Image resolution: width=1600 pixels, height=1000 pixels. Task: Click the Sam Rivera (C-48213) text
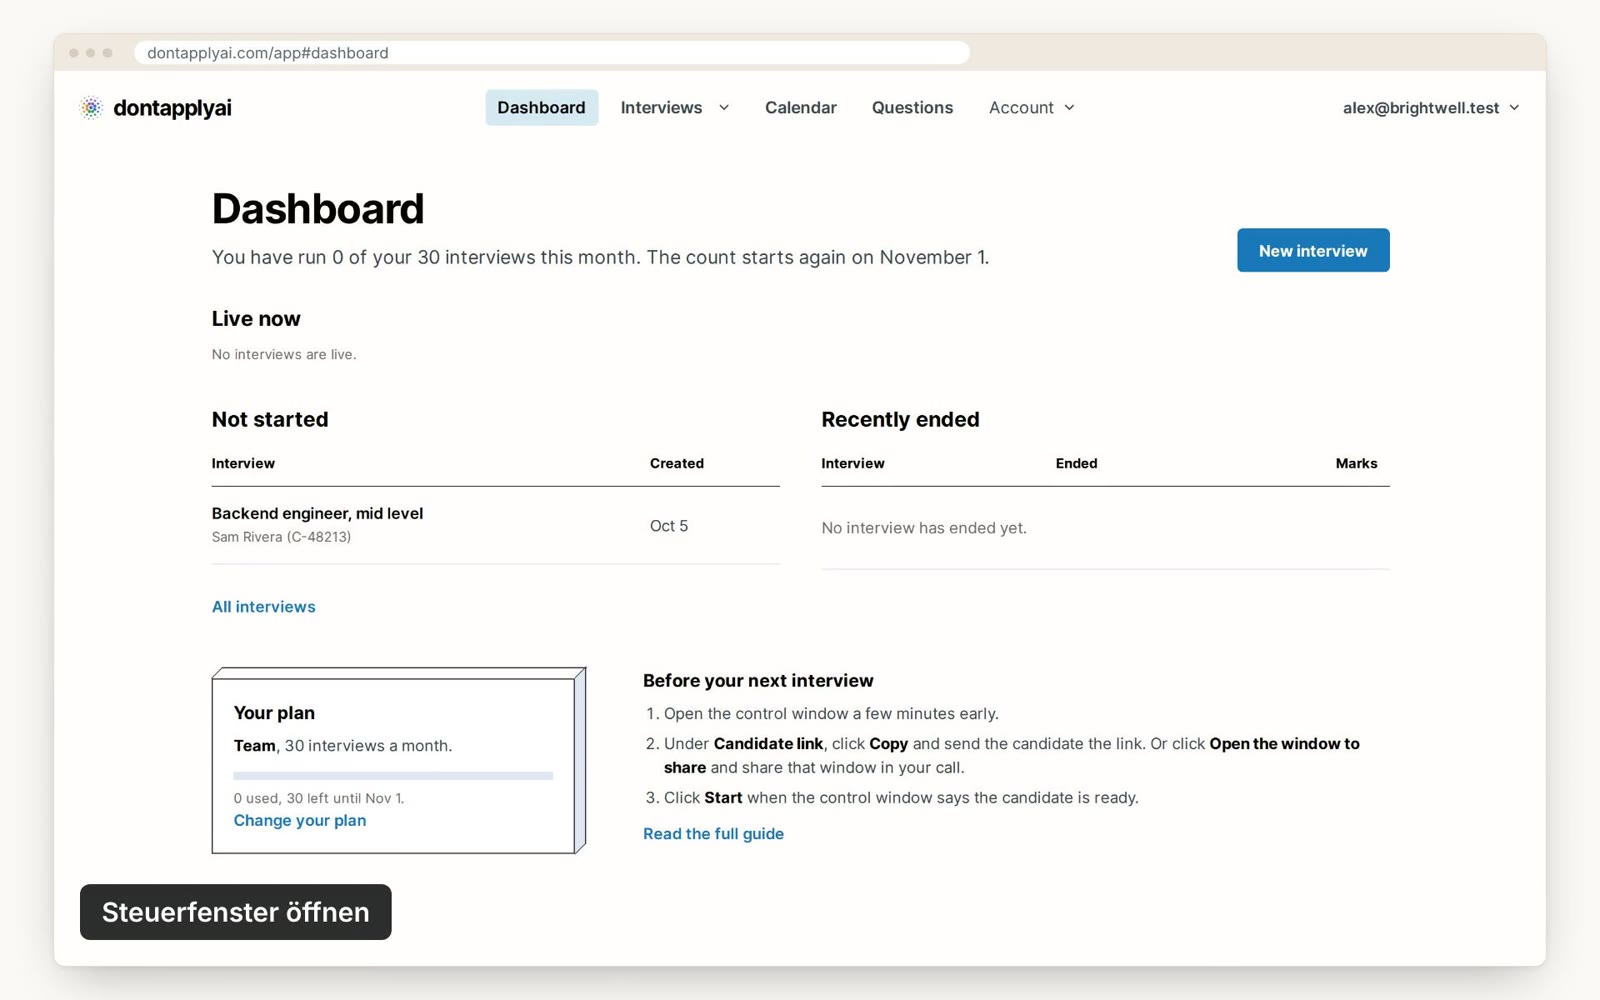click(x=281, y=537)
